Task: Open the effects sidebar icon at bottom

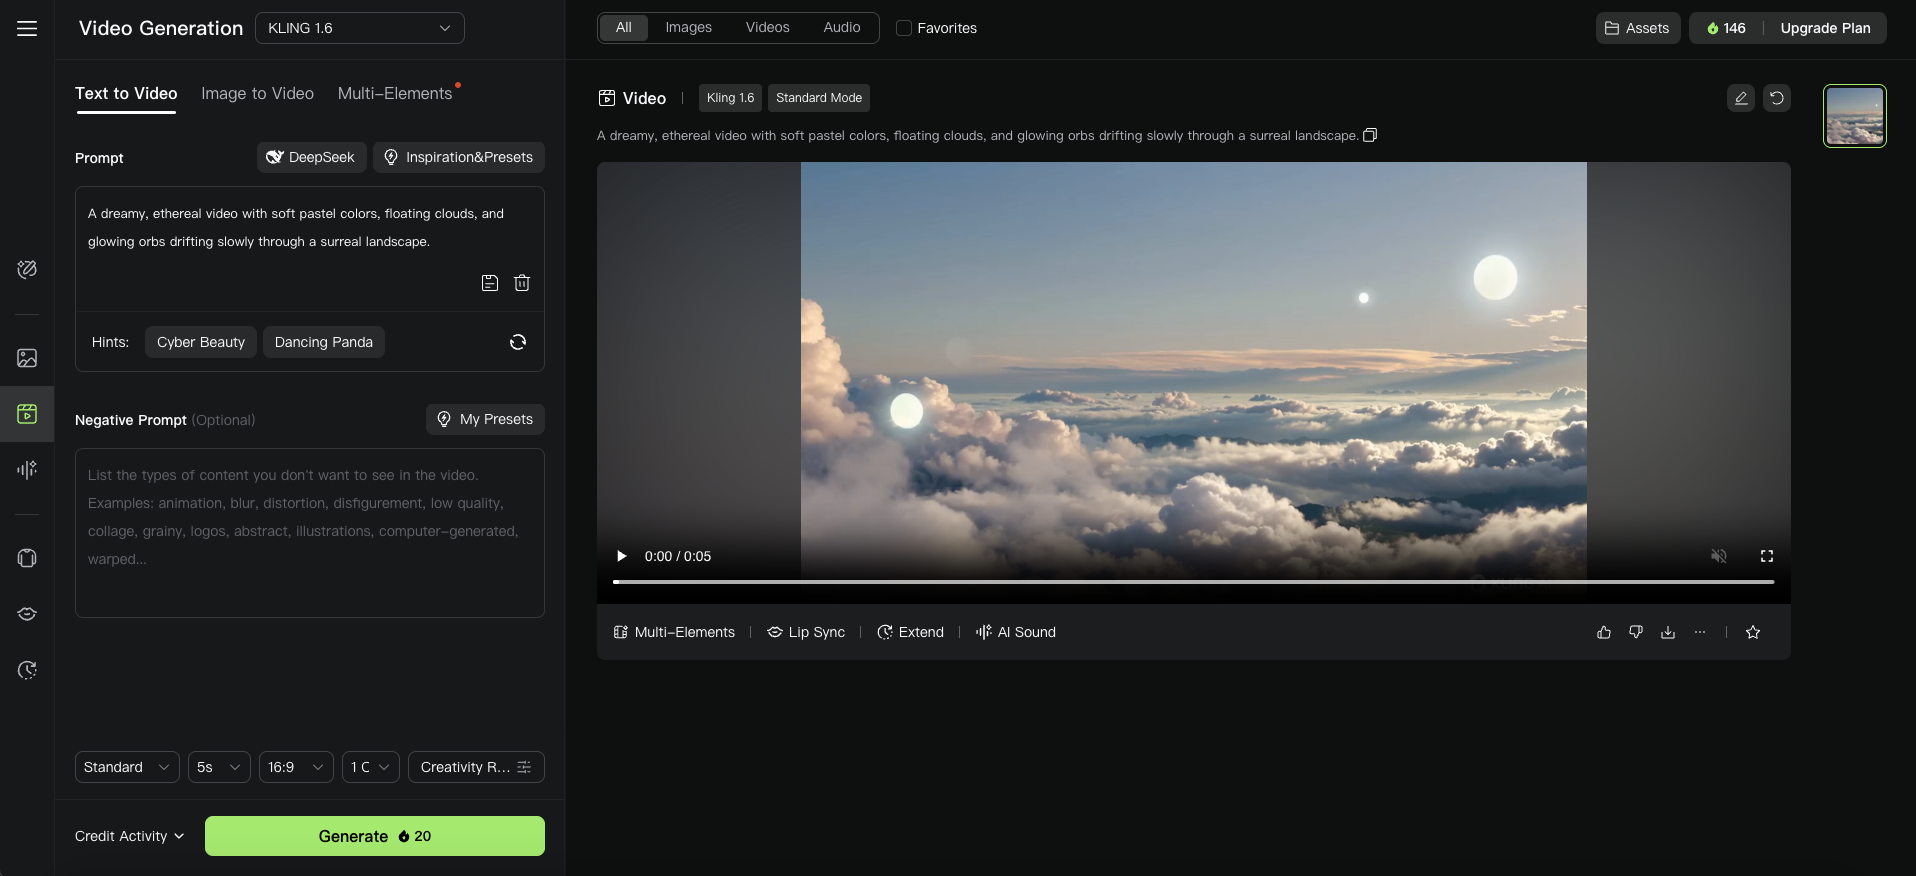Action: [27, 670]
